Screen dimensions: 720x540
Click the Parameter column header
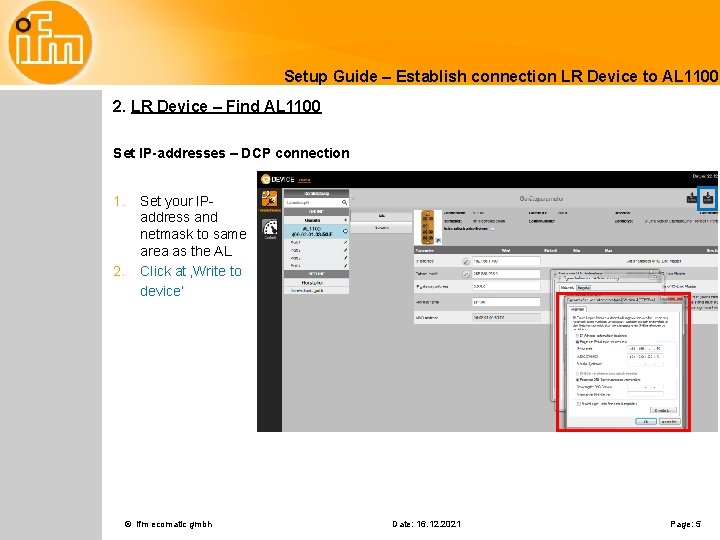click(x=425, y=250)
